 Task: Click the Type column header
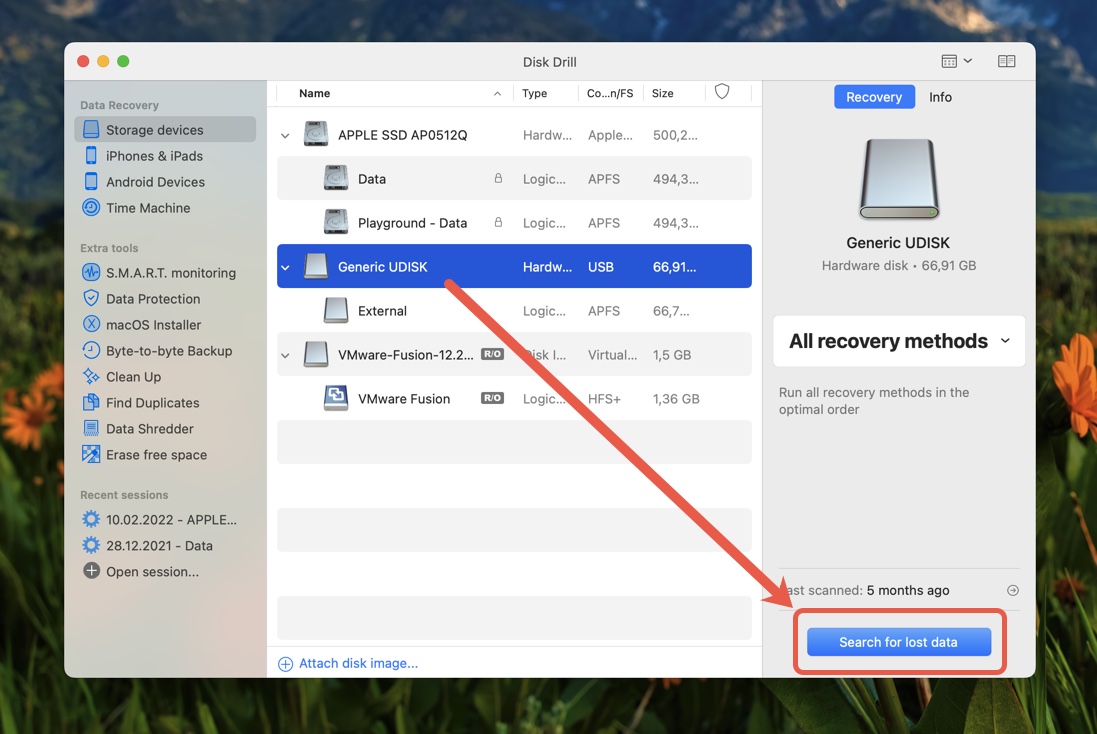pyautogui.click(x=535, y=93)
